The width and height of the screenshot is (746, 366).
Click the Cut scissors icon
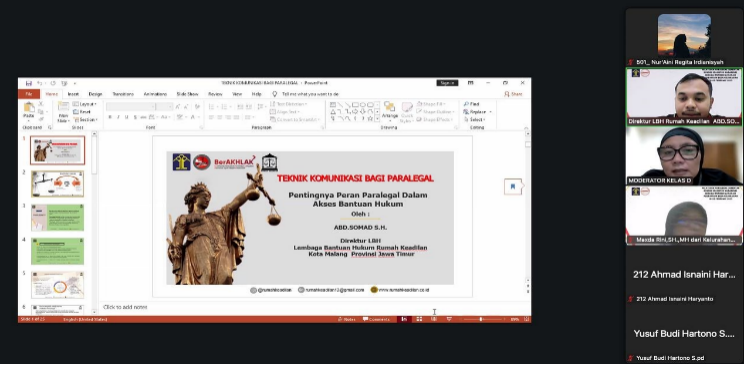(x=40, y=104)
